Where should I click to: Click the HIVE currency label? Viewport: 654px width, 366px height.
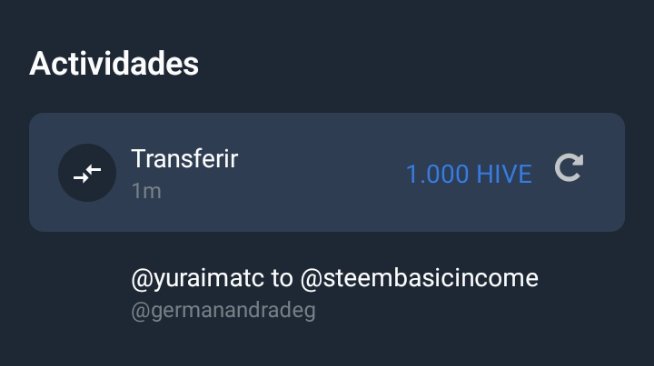click(504, 174)
